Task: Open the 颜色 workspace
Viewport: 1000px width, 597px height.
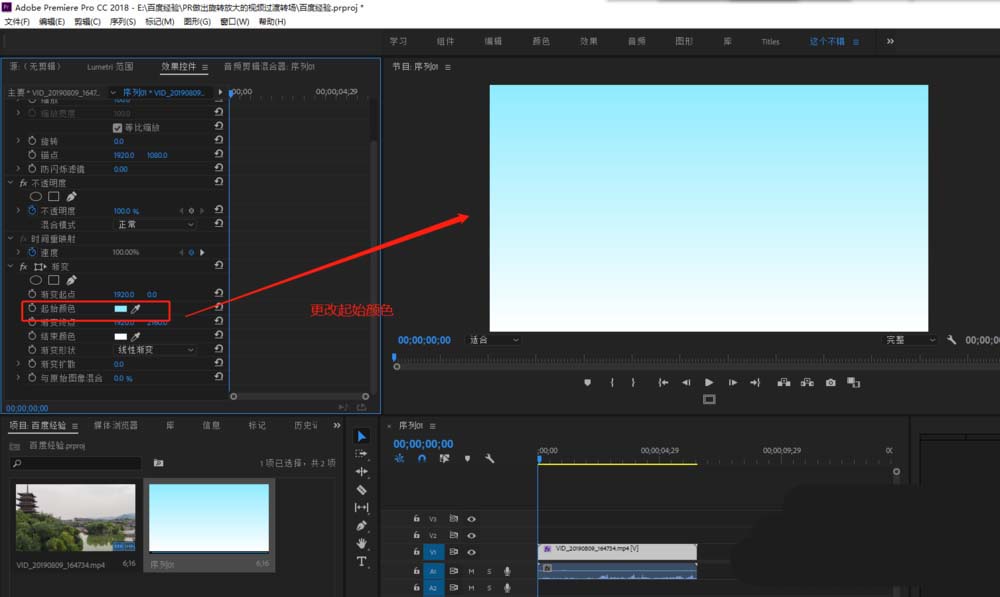Action: click(x=541, y=41)
